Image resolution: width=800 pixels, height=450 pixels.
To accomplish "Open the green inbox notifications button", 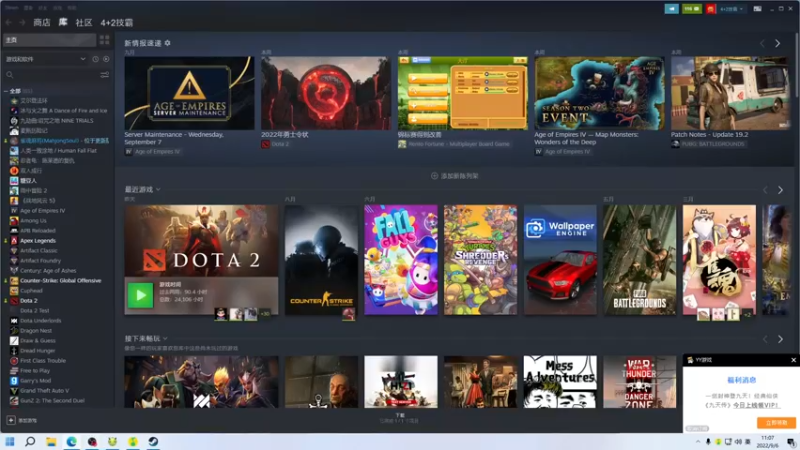I will click(692, 9).
